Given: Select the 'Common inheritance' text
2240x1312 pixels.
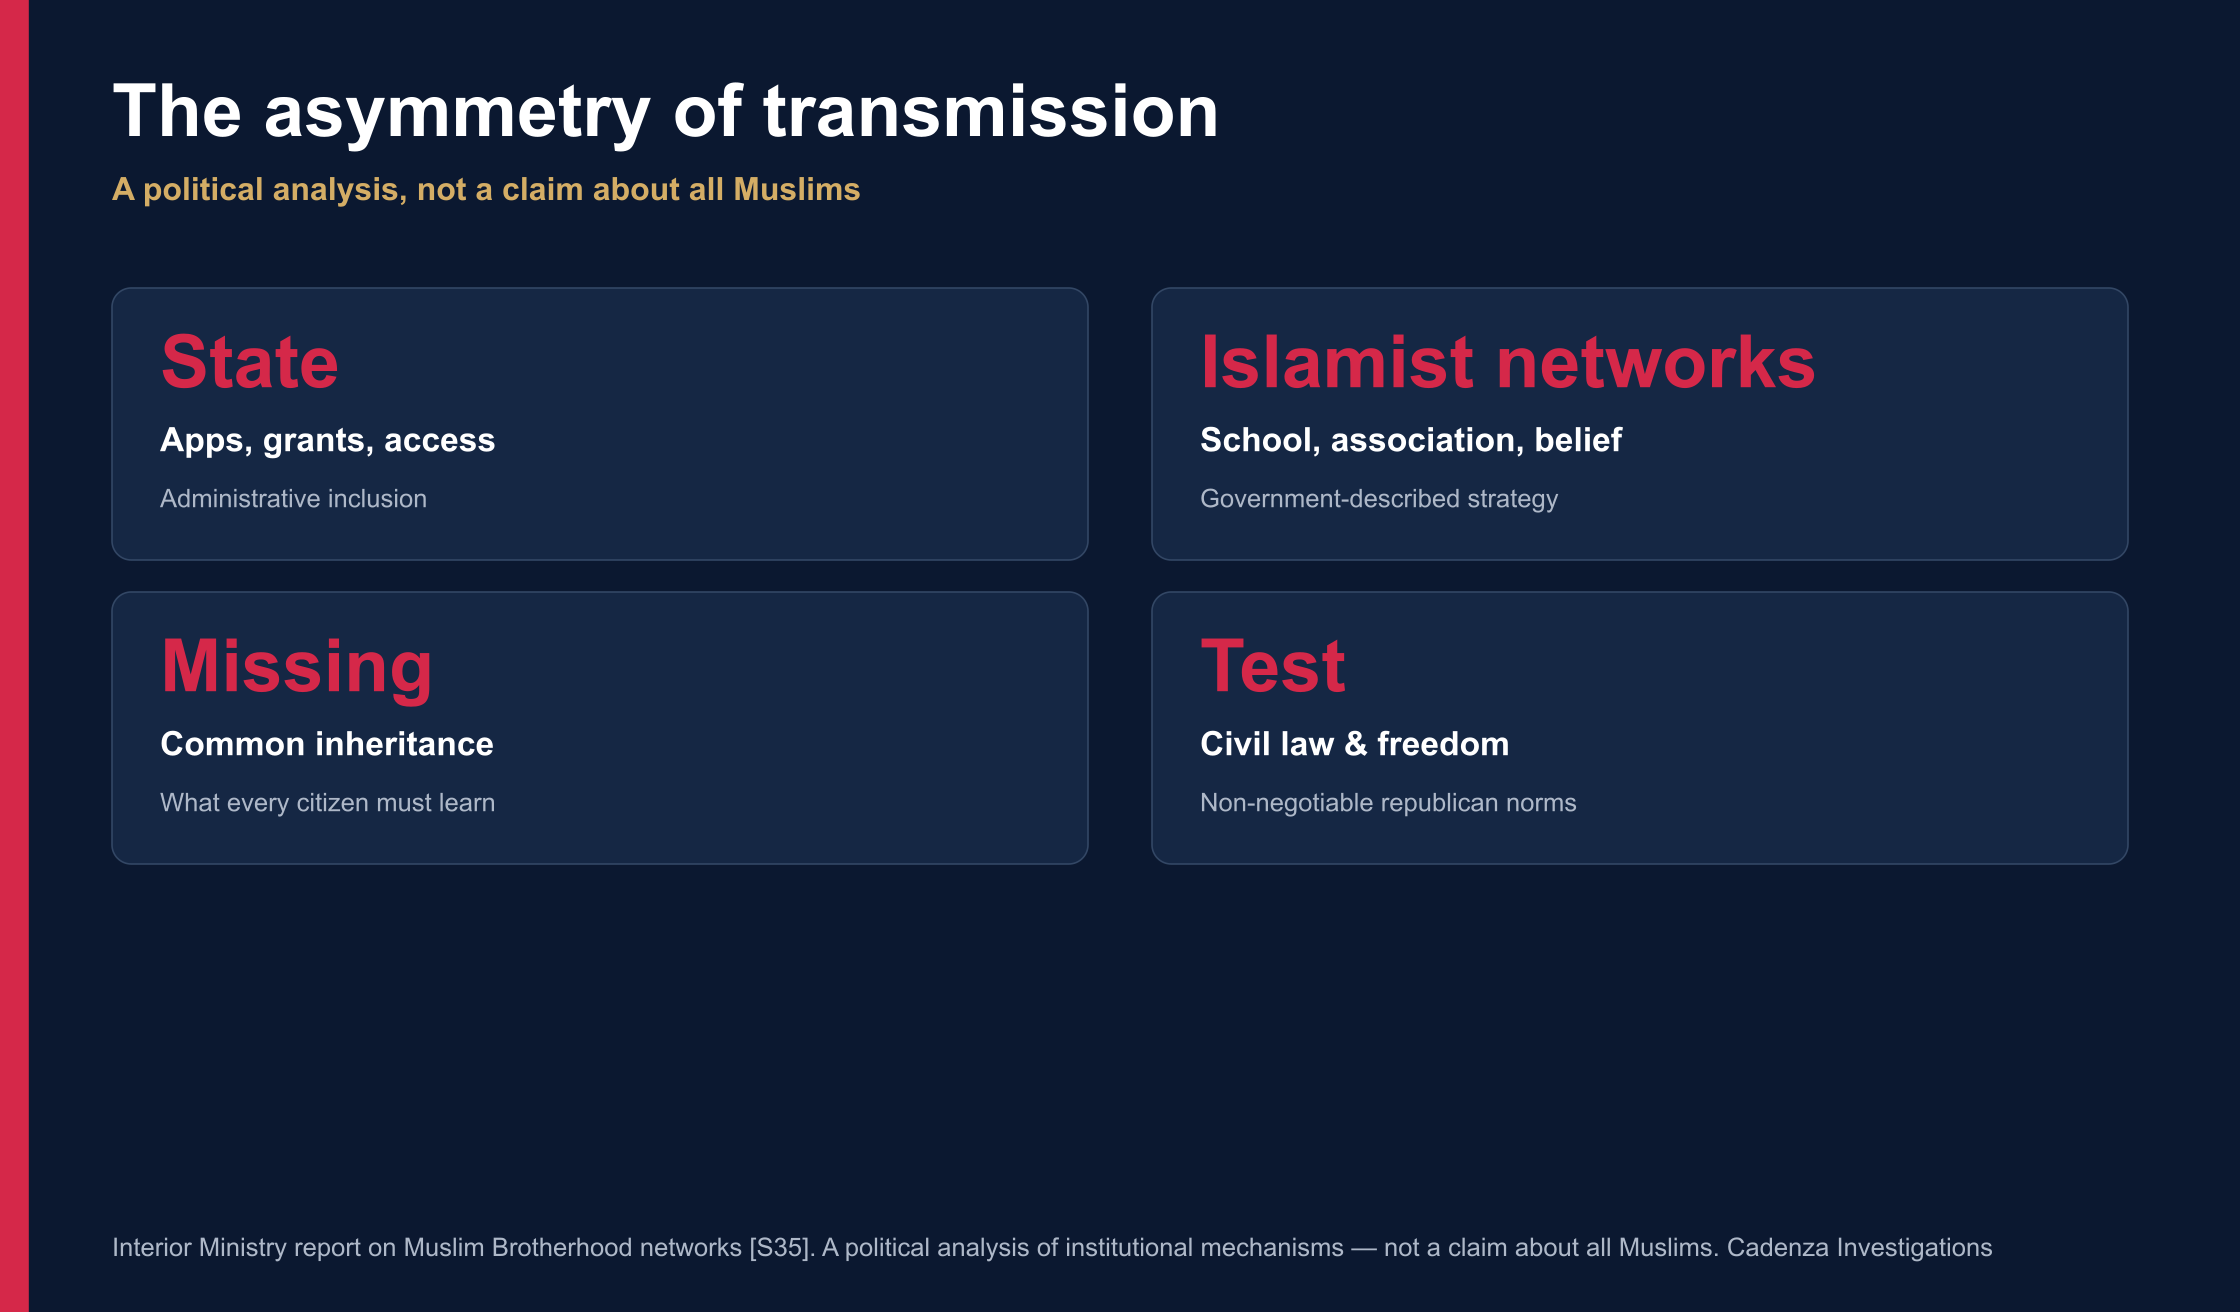Looking at the screenshot, I should 326,744.
